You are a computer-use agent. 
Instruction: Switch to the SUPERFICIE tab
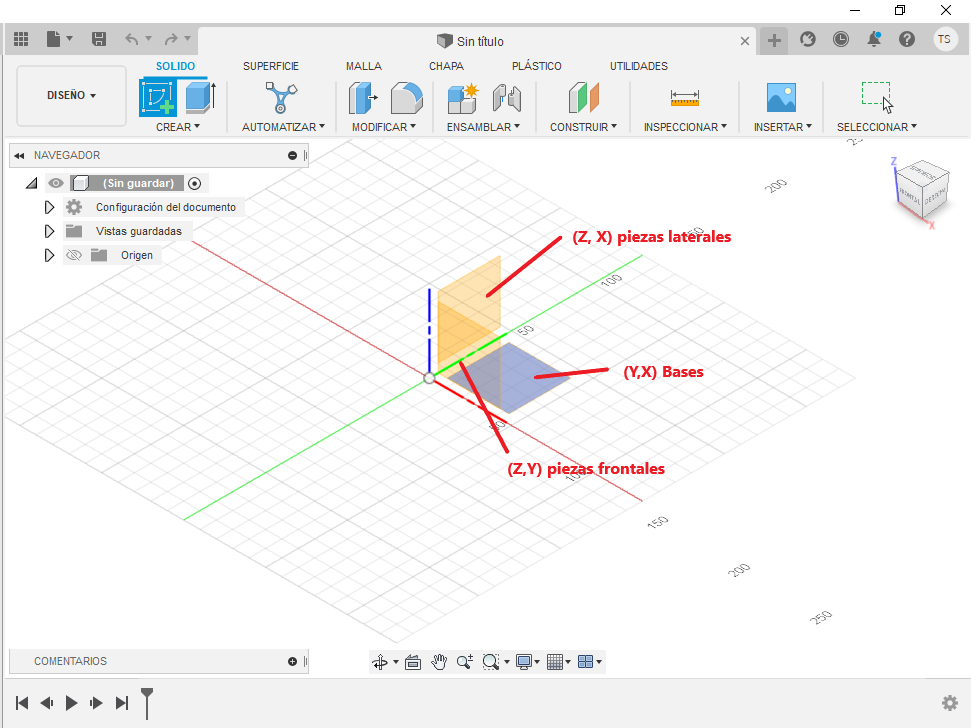click(271, 66)
